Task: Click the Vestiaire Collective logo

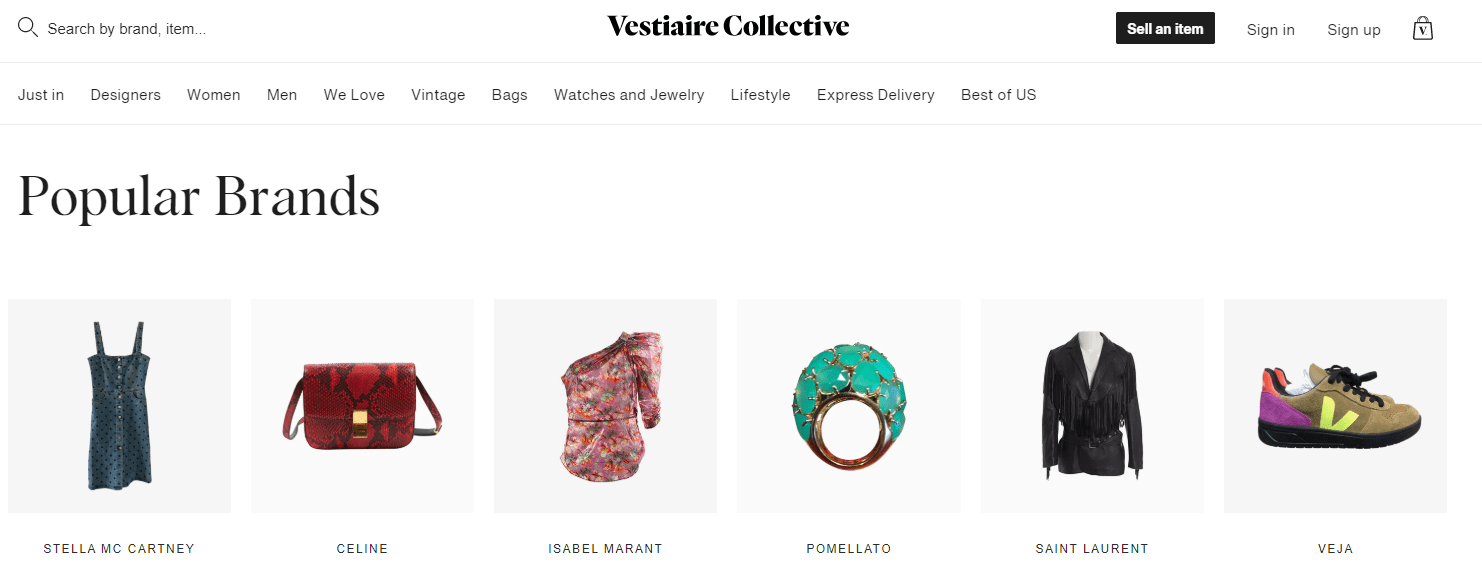Action: pos(727,26)
